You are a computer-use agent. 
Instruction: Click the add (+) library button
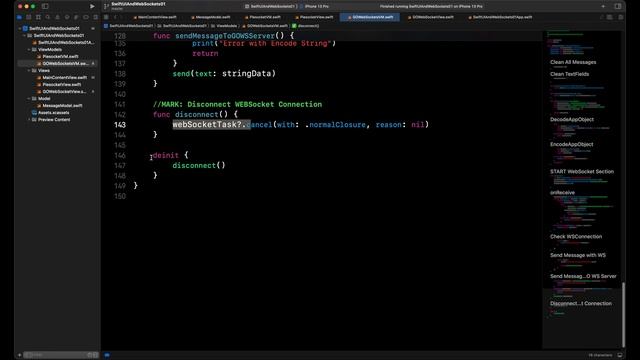coord(603,6)
